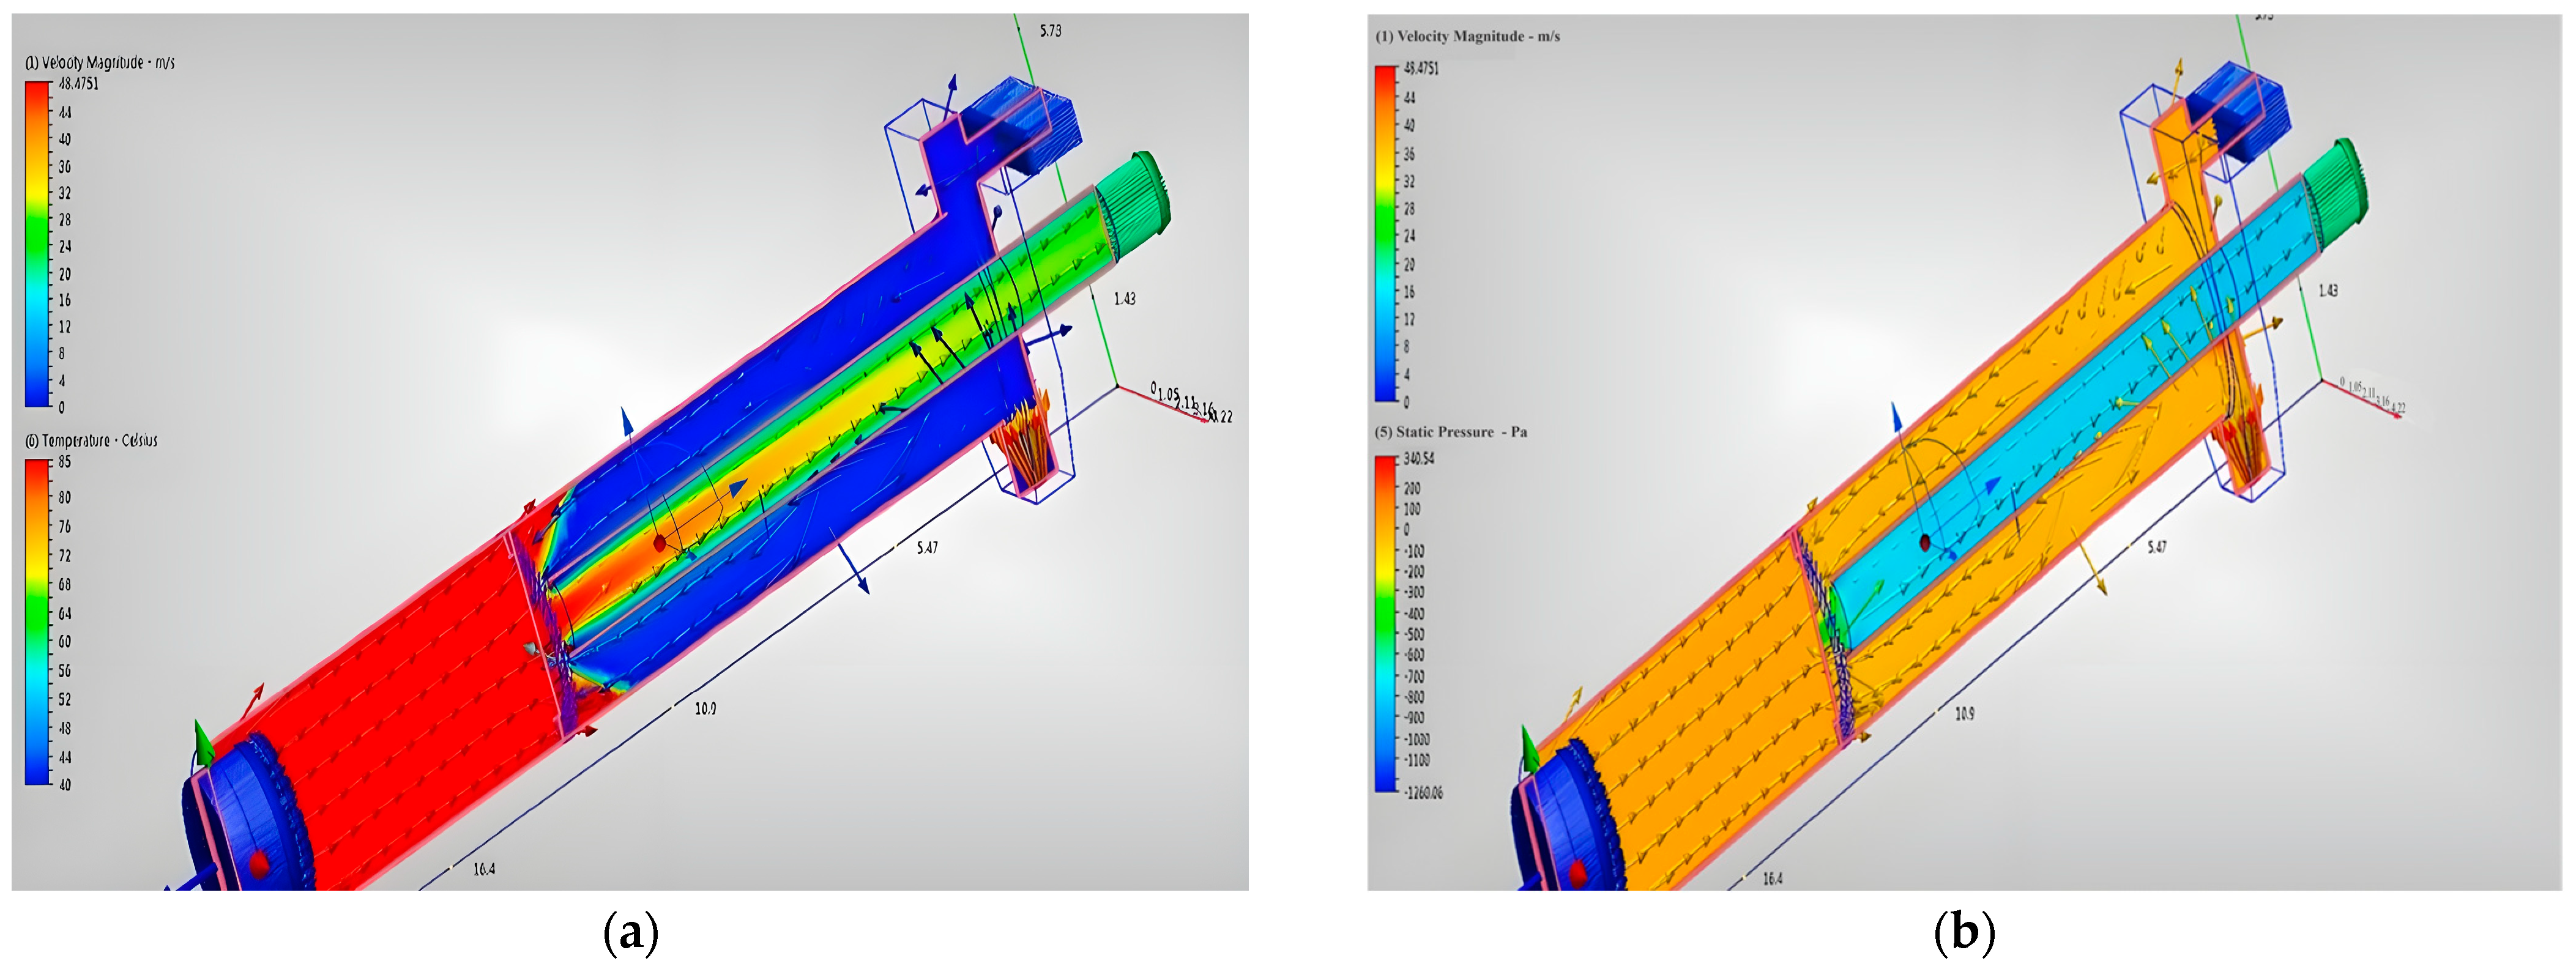Click the orange flow arrows at the bottom nozzle in panel (a)

coord(1027,438)
